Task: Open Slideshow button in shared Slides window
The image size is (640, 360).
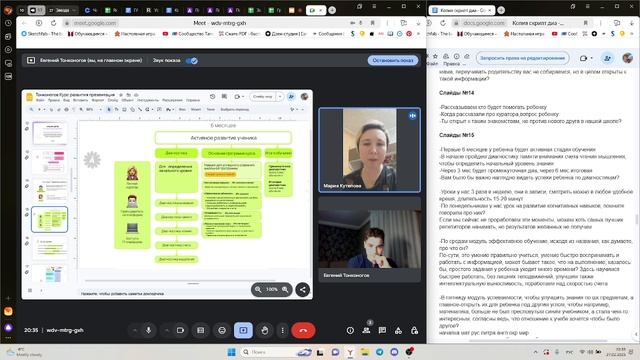Action: tap(262, 97)
